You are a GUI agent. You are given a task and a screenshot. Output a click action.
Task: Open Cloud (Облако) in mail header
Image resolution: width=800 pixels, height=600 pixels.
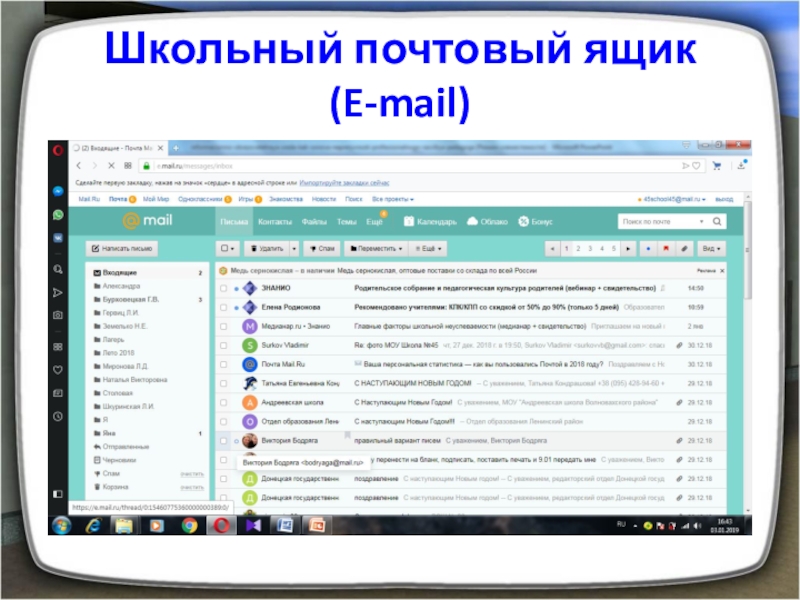click(x=487, y=221)
